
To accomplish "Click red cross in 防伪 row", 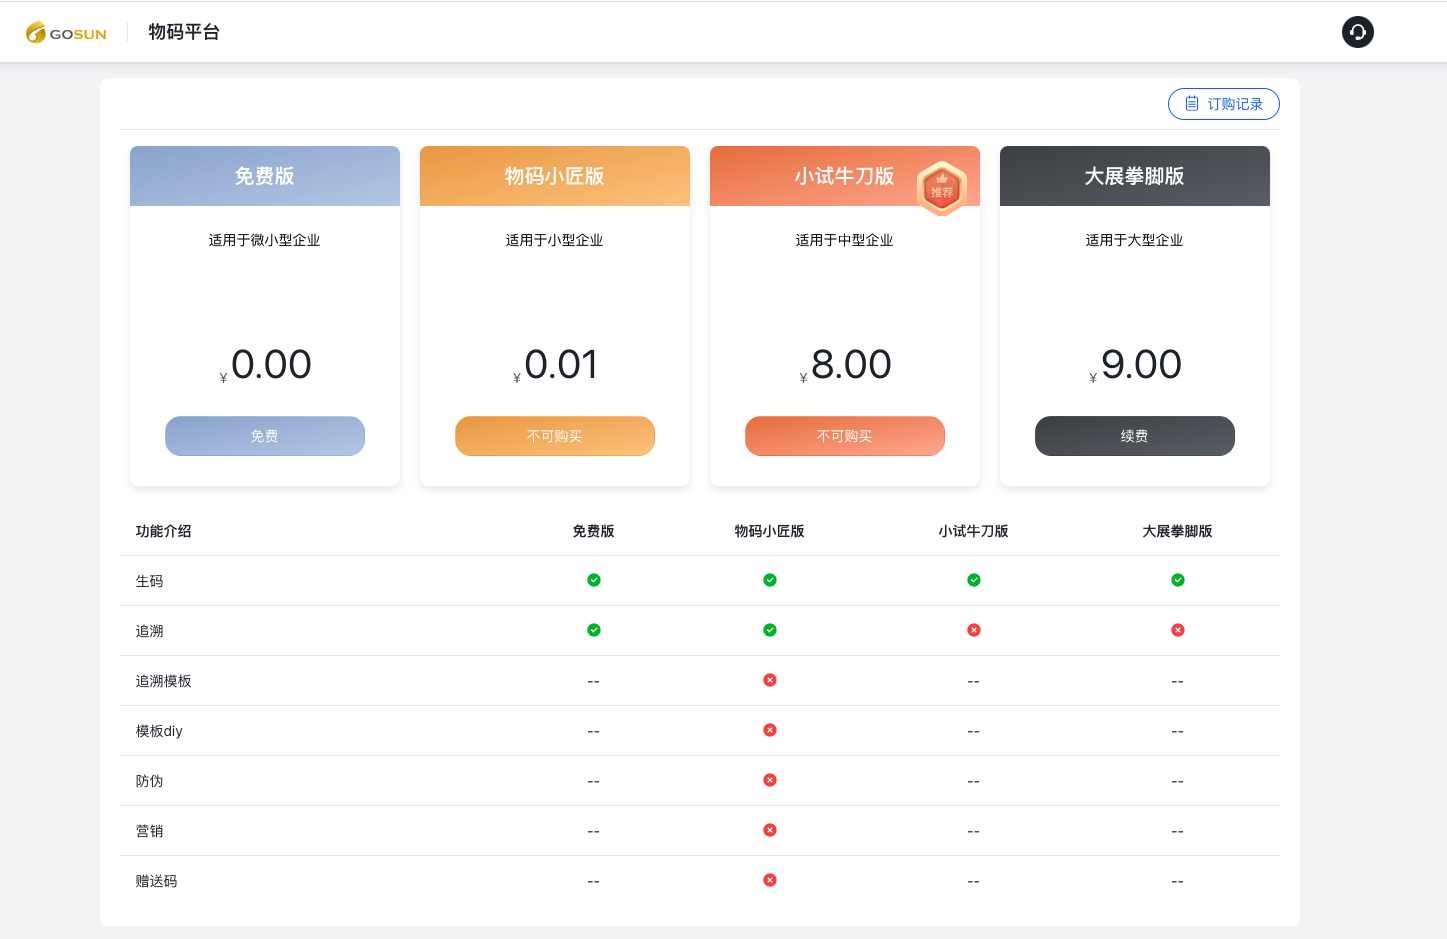I will (x=770, y=780).
